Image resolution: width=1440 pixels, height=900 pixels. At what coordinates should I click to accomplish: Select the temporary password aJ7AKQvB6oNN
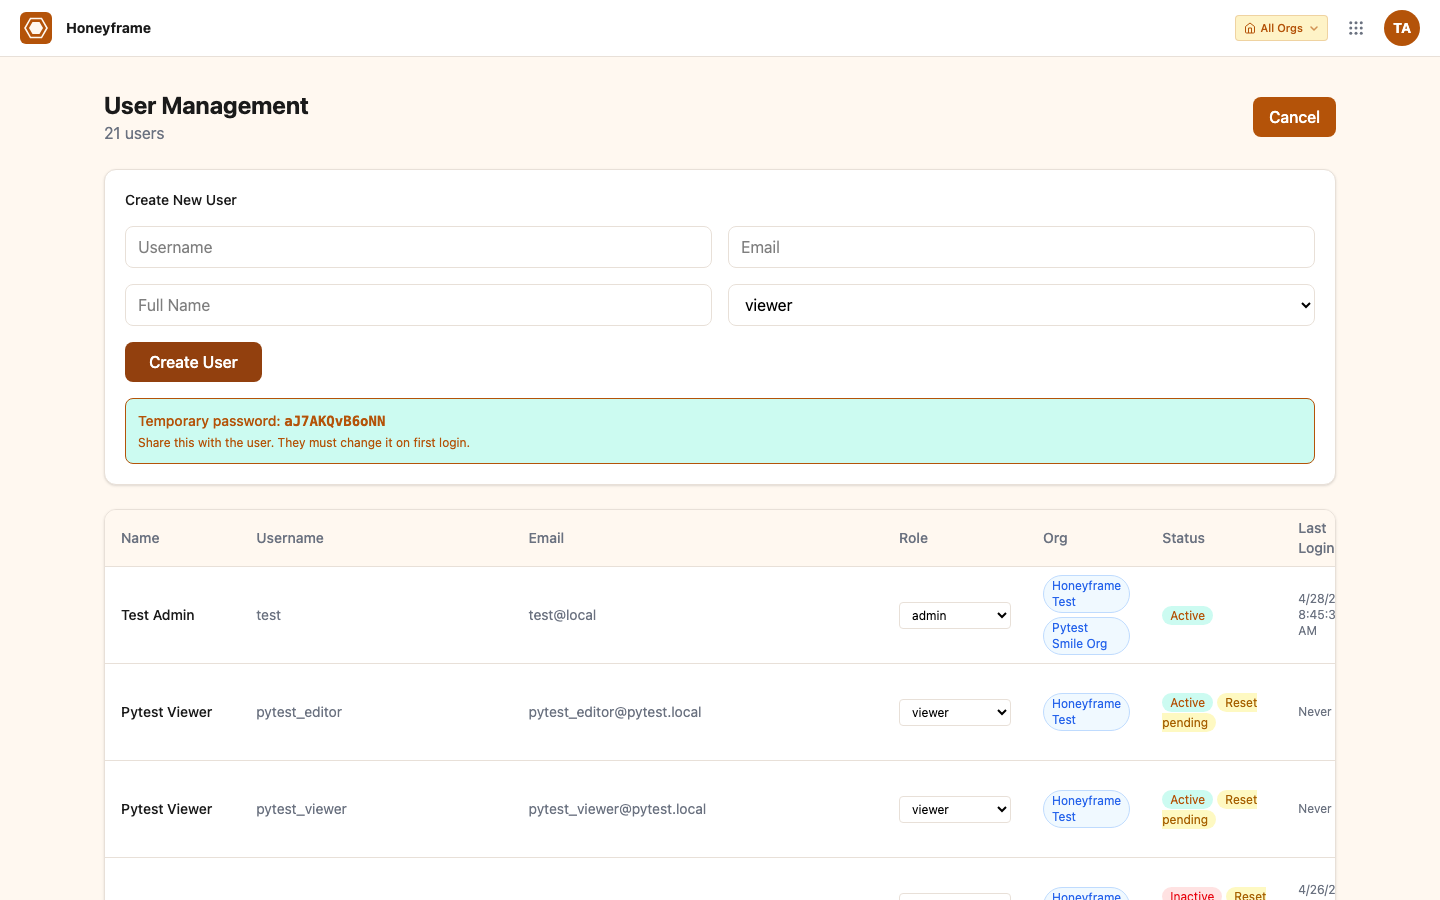(335, 421)
